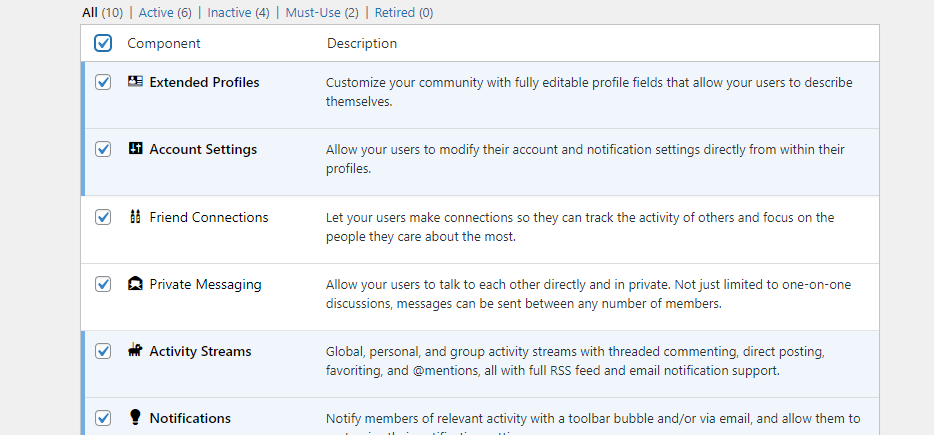Viewport: 934px width, 435px height.
Task: Toggle the Private Messaging checkbox
Action: point(103,284)
